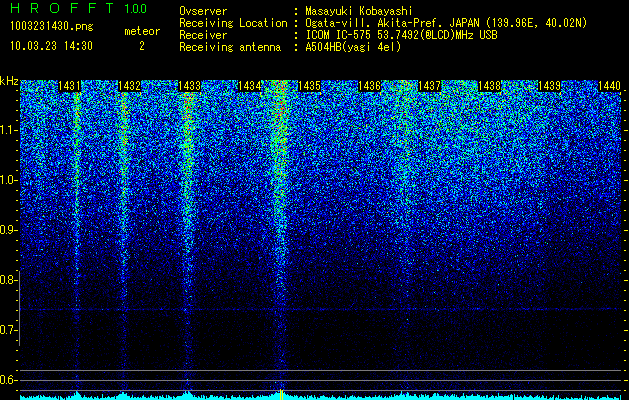Click the Receiving Location value text
The width and height of the screenshot is (629, 400).
[446, 23]
